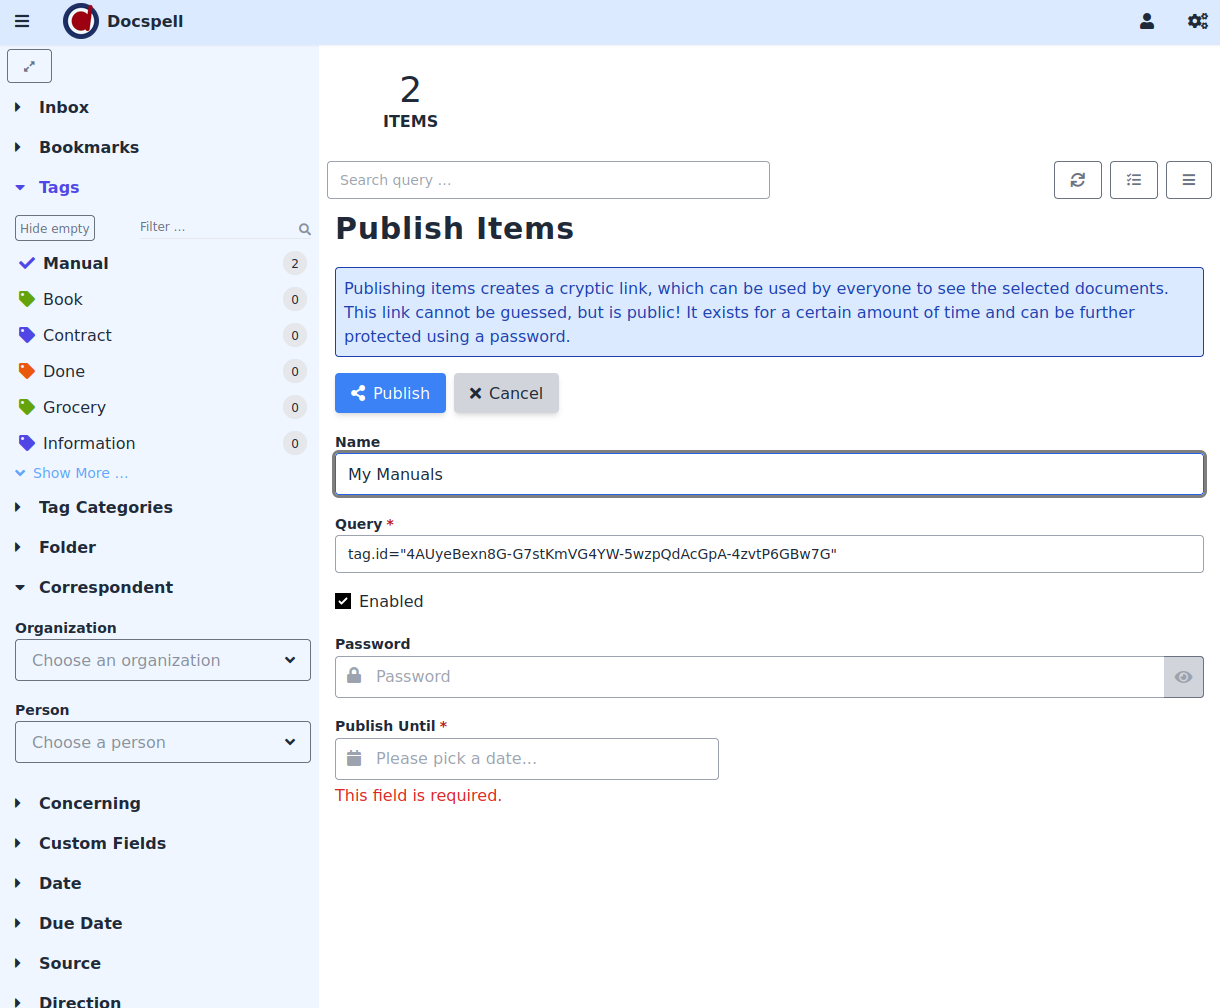
Task: Click the refresh results icon button
Action: click(x=1077, y=180)
